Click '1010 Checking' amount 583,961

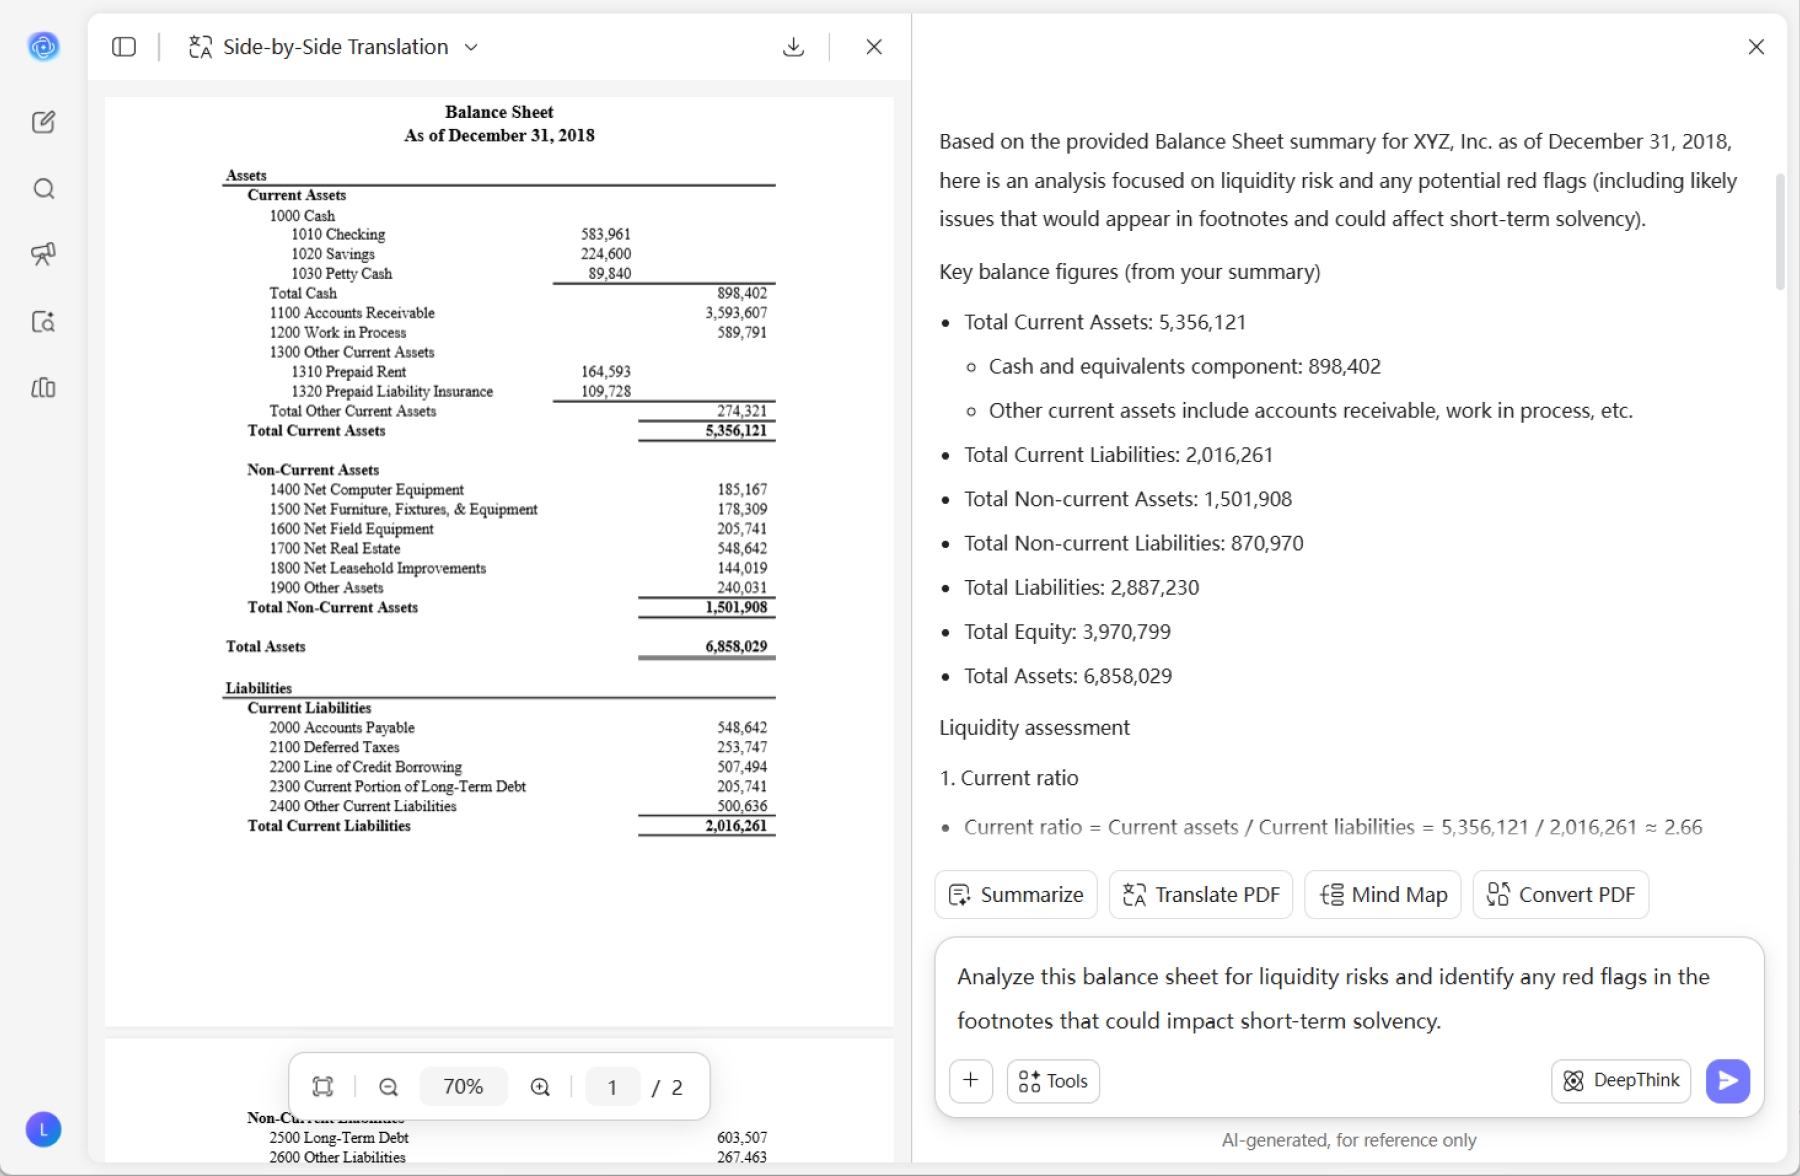click(x=605, y=235)
